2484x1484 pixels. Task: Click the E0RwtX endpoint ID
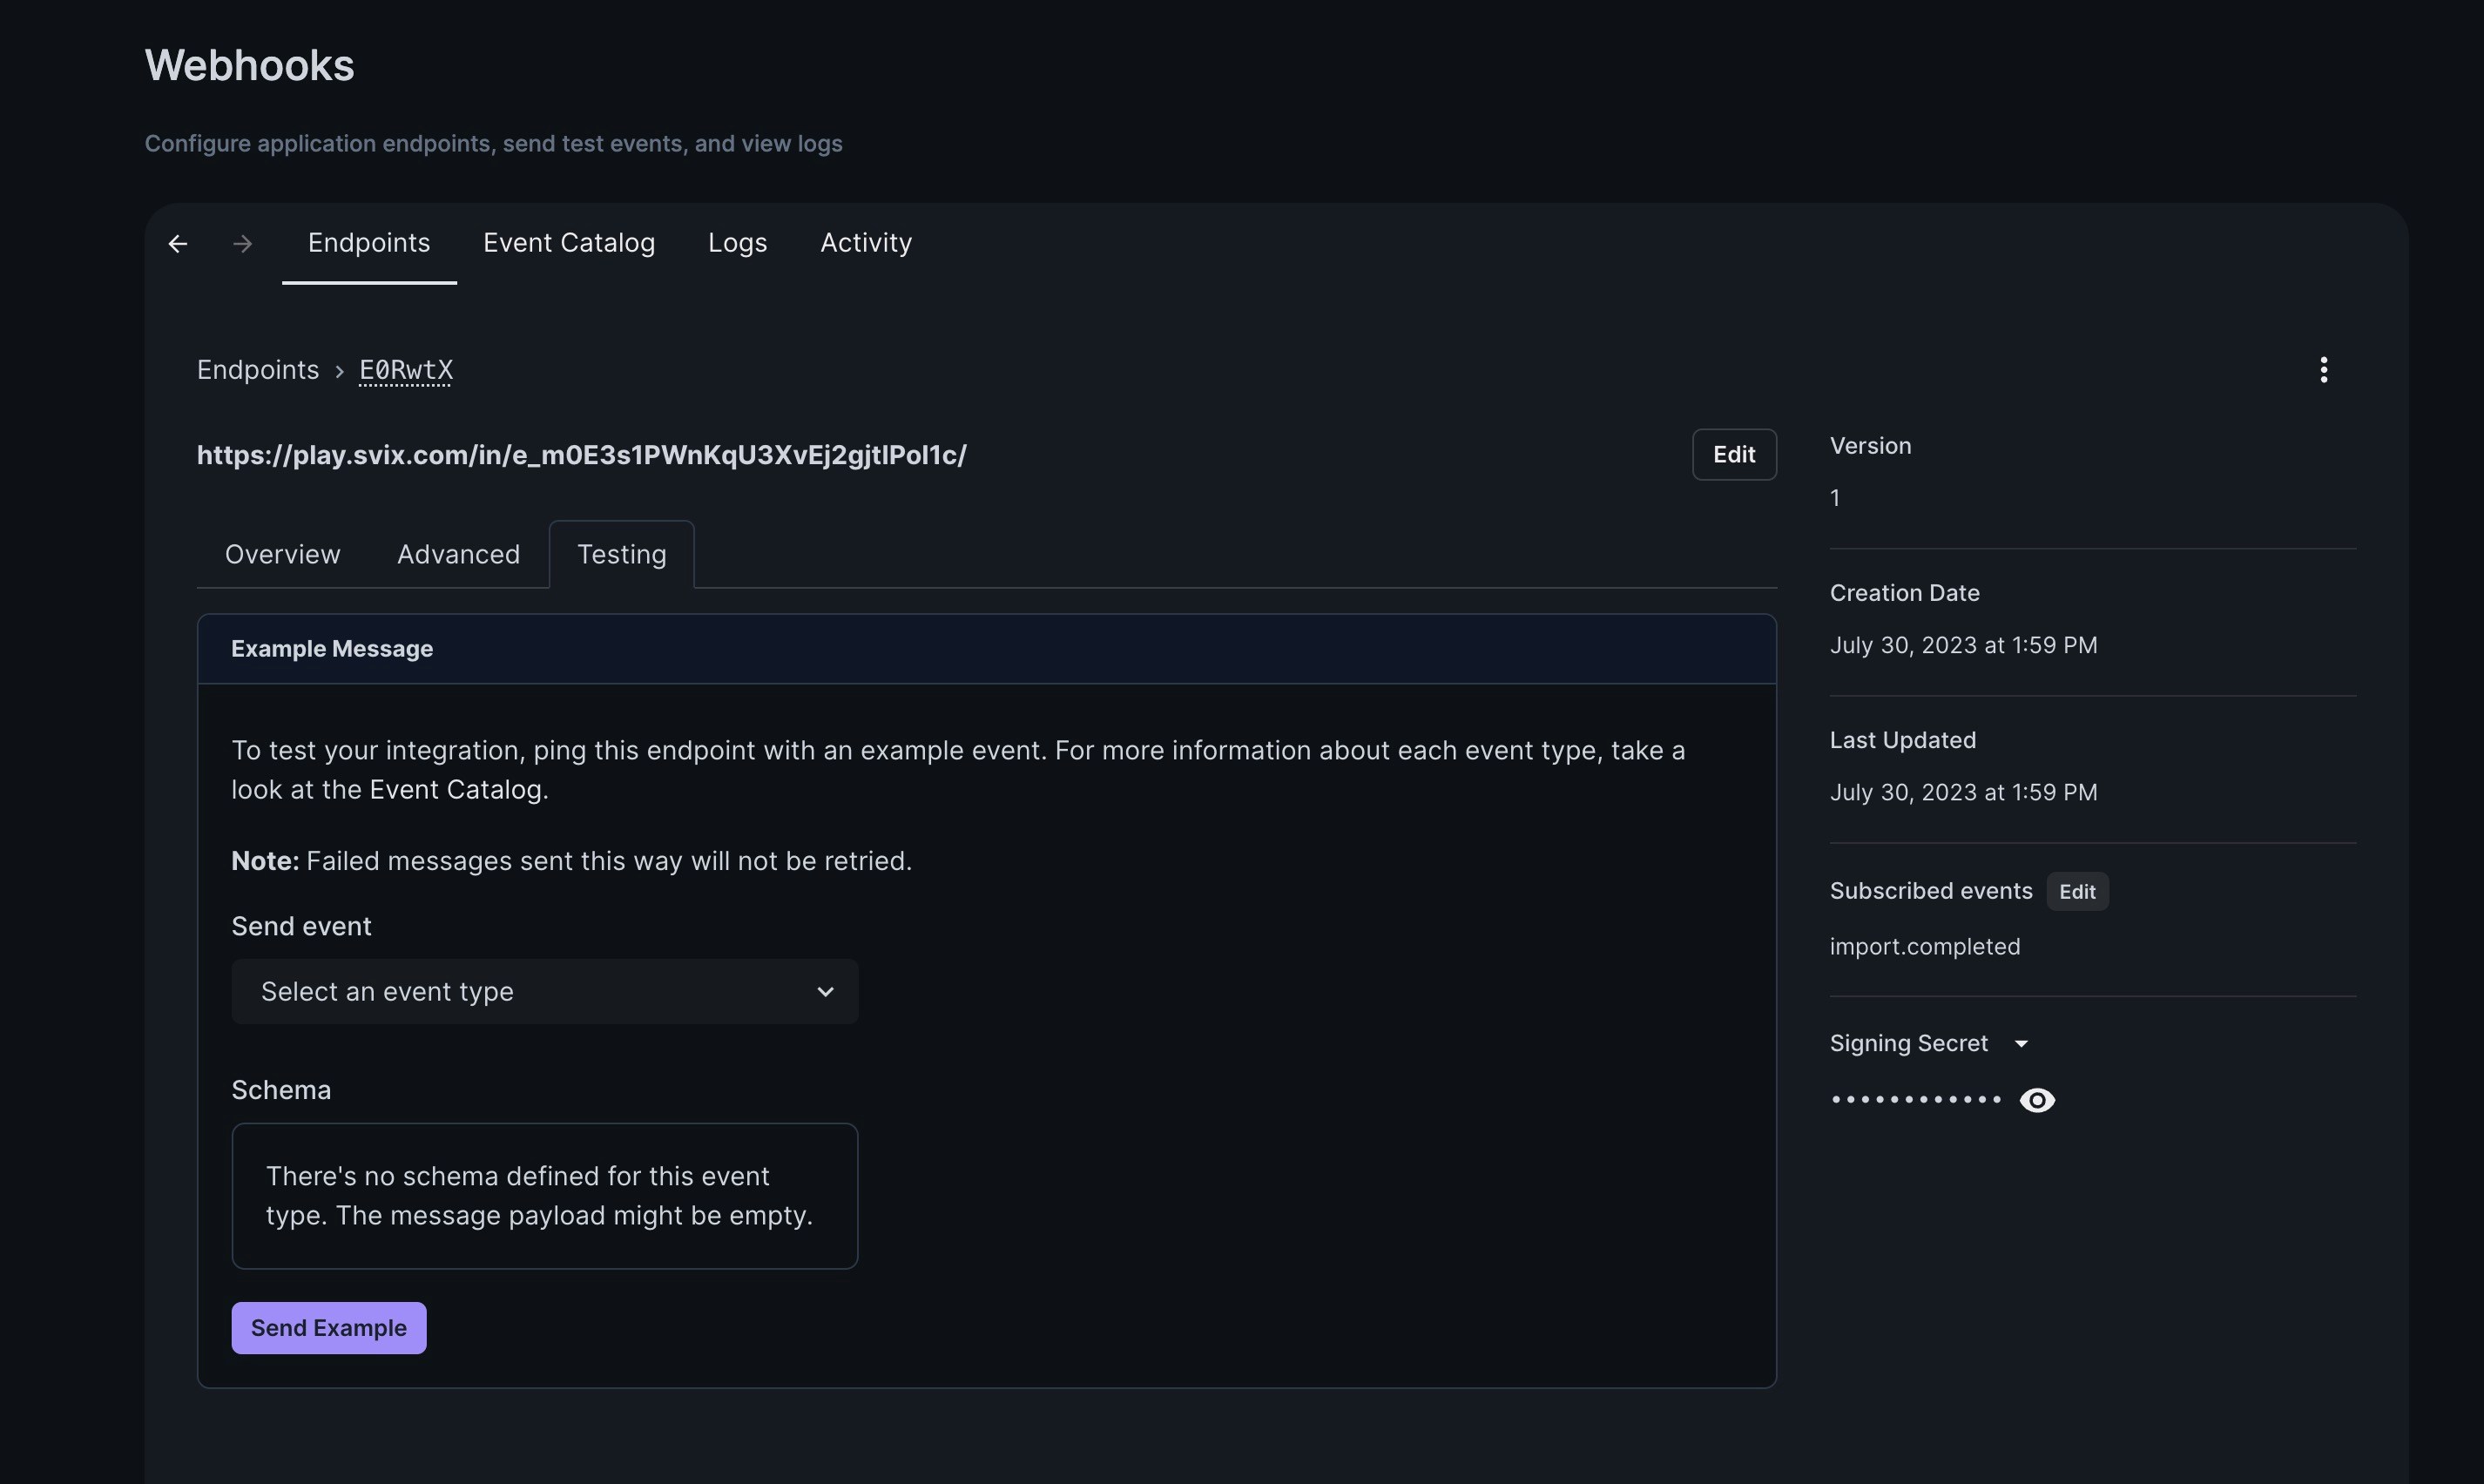(x=406, y=370)
